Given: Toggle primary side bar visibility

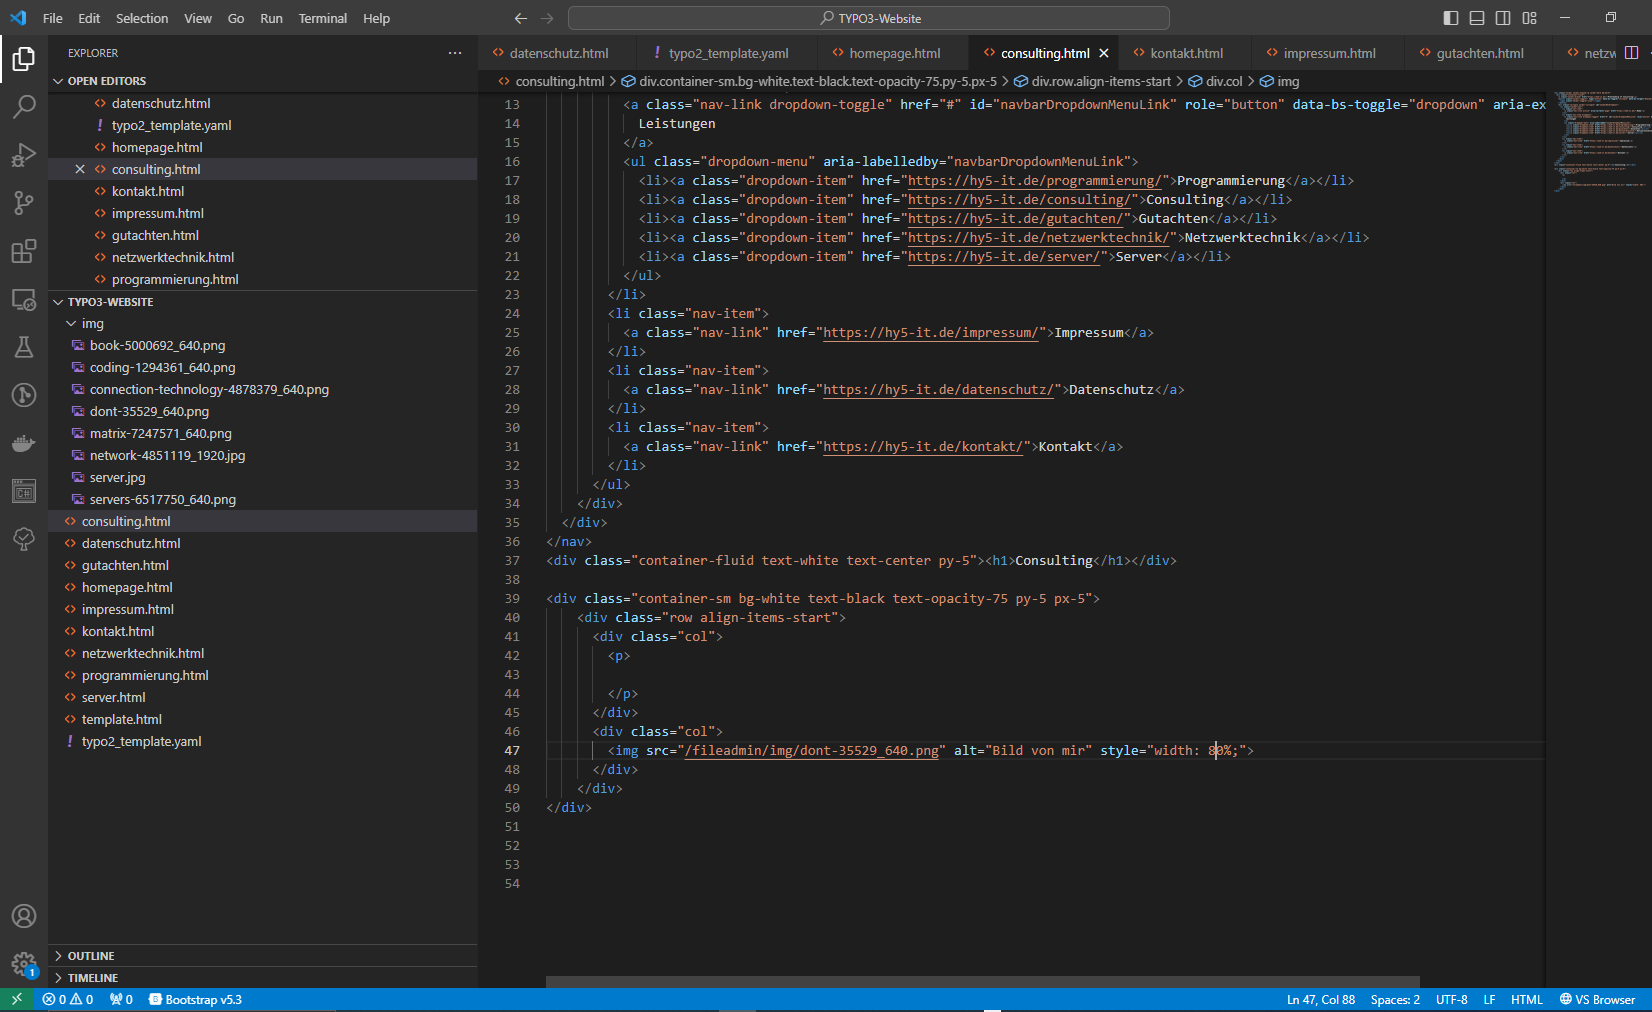Looking at the screenshot, I should pyautogui.click(x=1450, y=18).
